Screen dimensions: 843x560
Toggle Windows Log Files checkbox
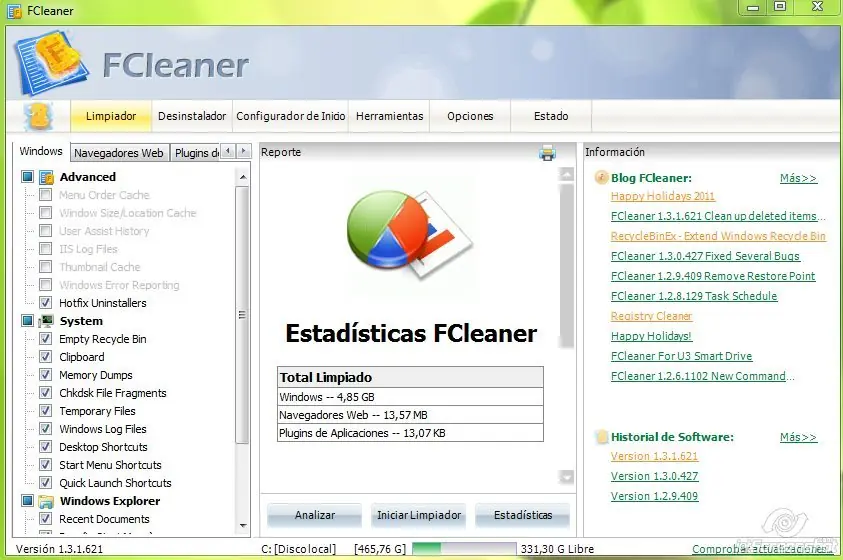pos(46,429)
